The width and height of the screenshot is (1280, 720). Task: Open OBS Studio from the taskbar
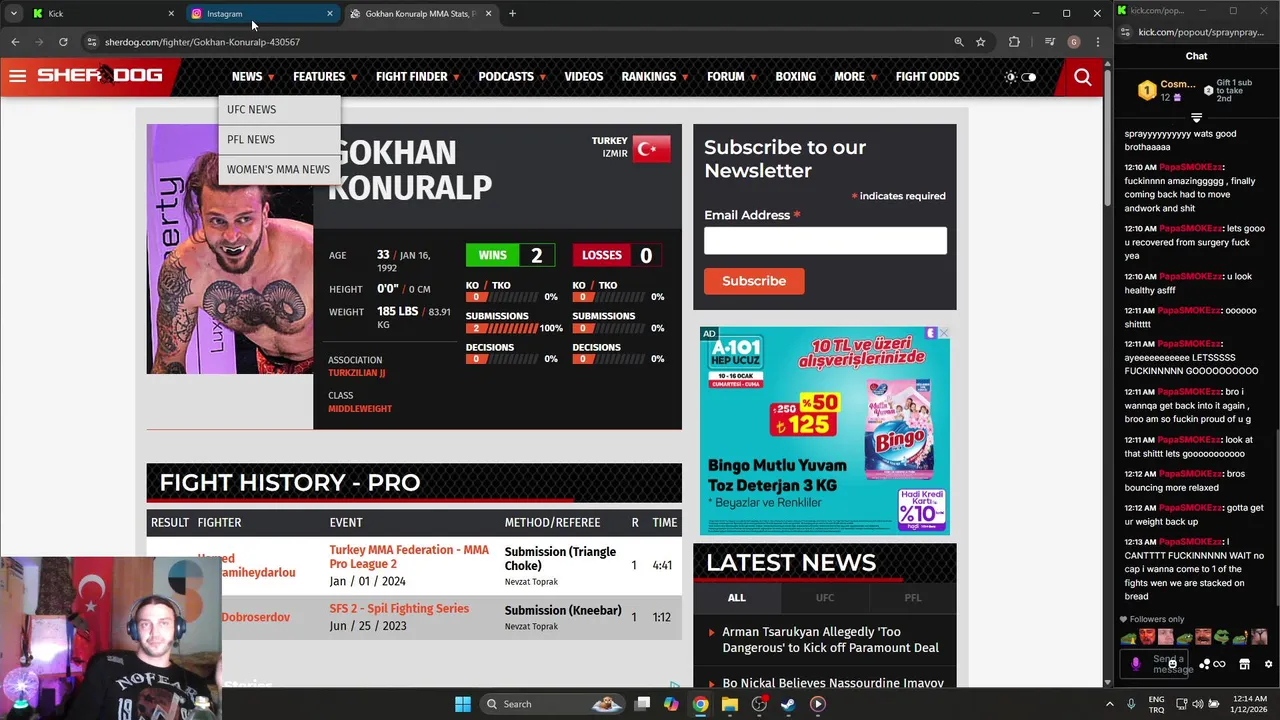click(759, 704)
